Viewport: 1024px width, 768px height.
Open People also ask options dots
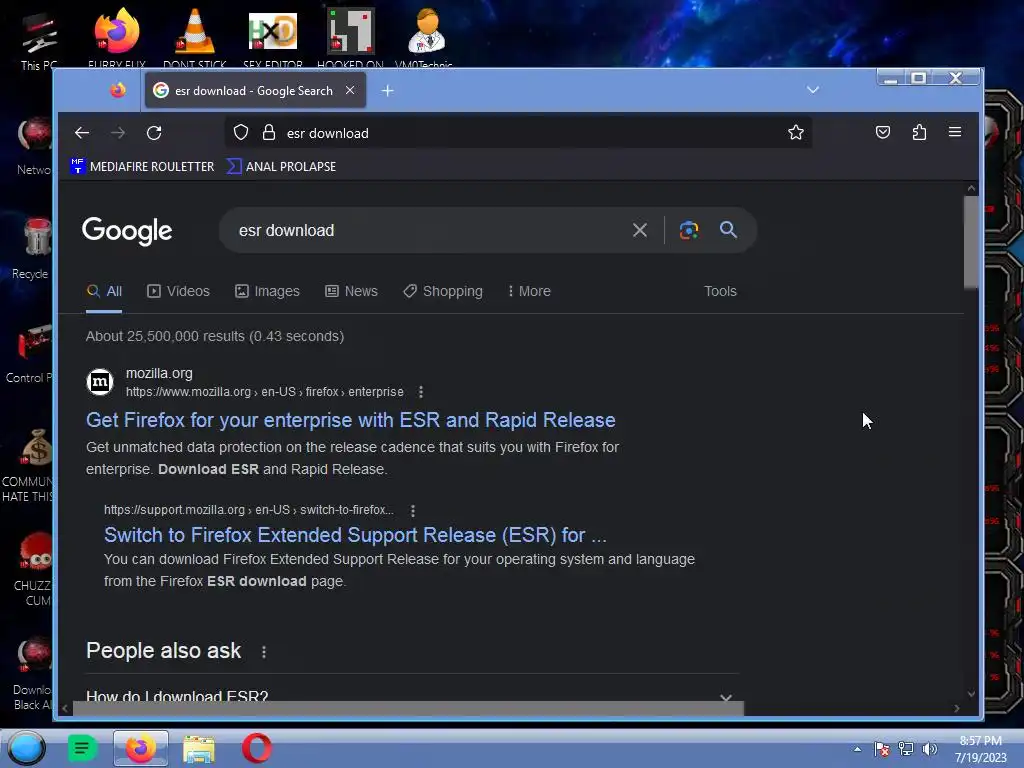click(x=264, y=652)
